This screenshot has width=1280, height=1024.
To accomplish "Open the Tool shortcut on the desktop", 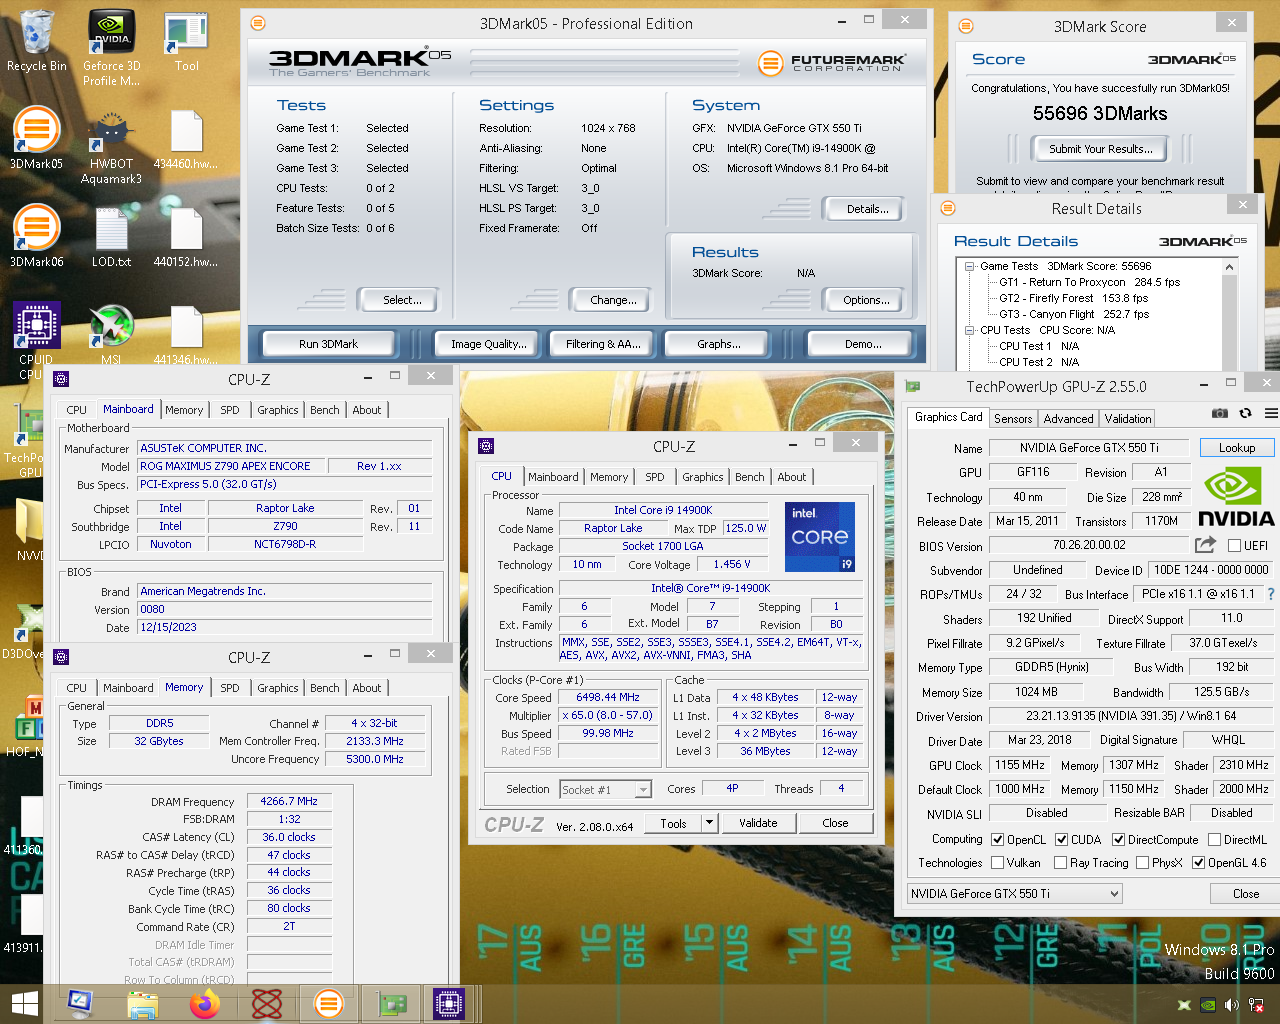I will point(186,42).
